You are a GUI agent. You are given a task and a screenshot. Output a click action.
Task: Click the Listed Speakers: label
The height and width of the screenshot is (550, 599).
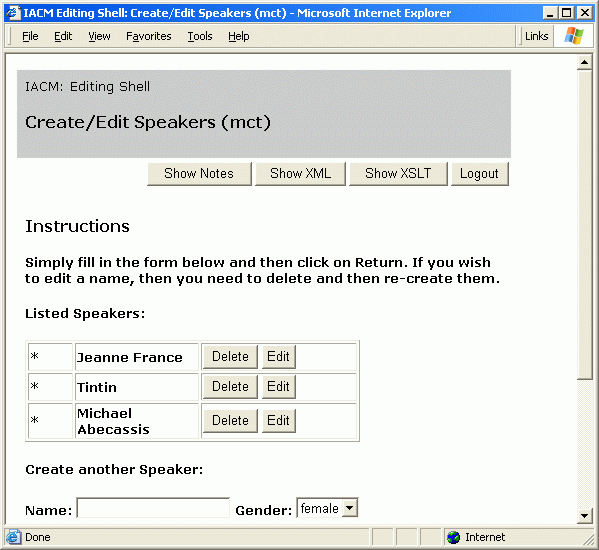(85, 314)
